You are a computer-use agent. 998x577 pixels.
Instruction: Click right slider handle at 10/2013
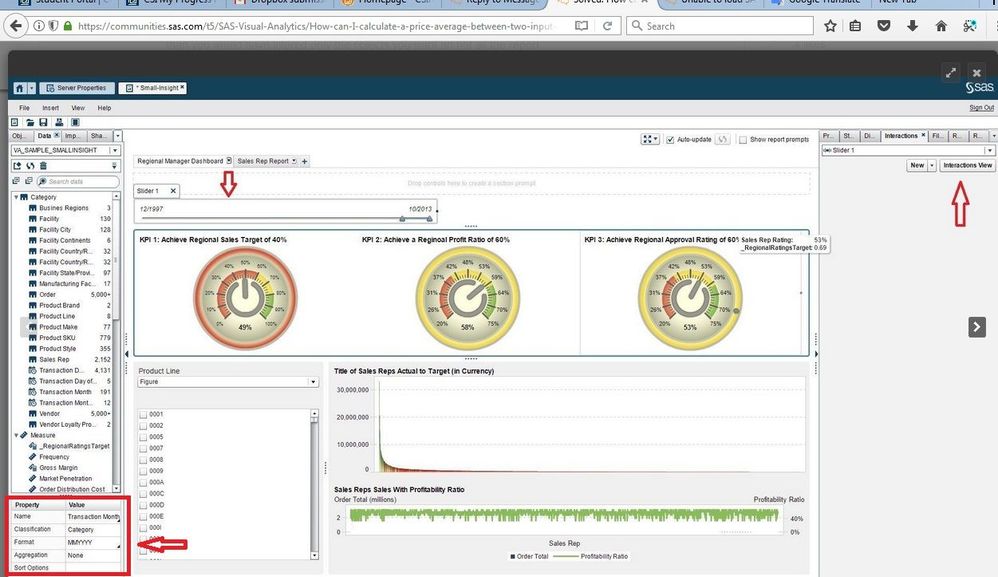[x=430, y=218]
